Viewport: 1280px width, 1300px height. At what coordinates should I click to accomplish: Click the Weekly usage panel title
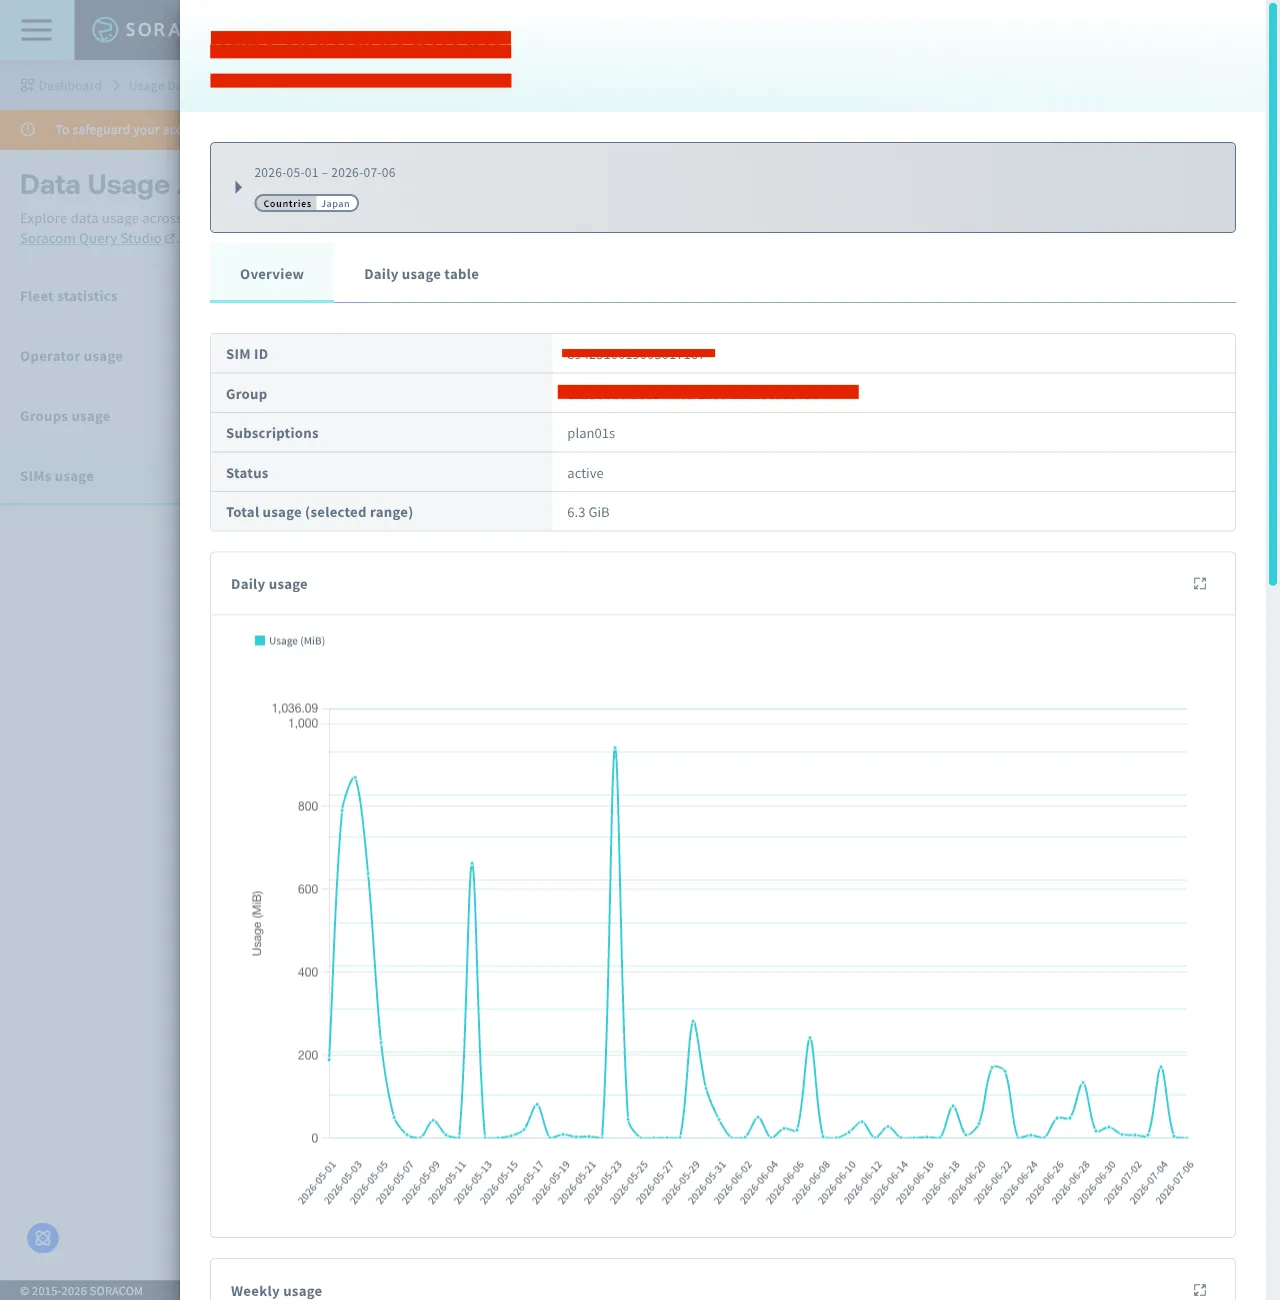276,1291
